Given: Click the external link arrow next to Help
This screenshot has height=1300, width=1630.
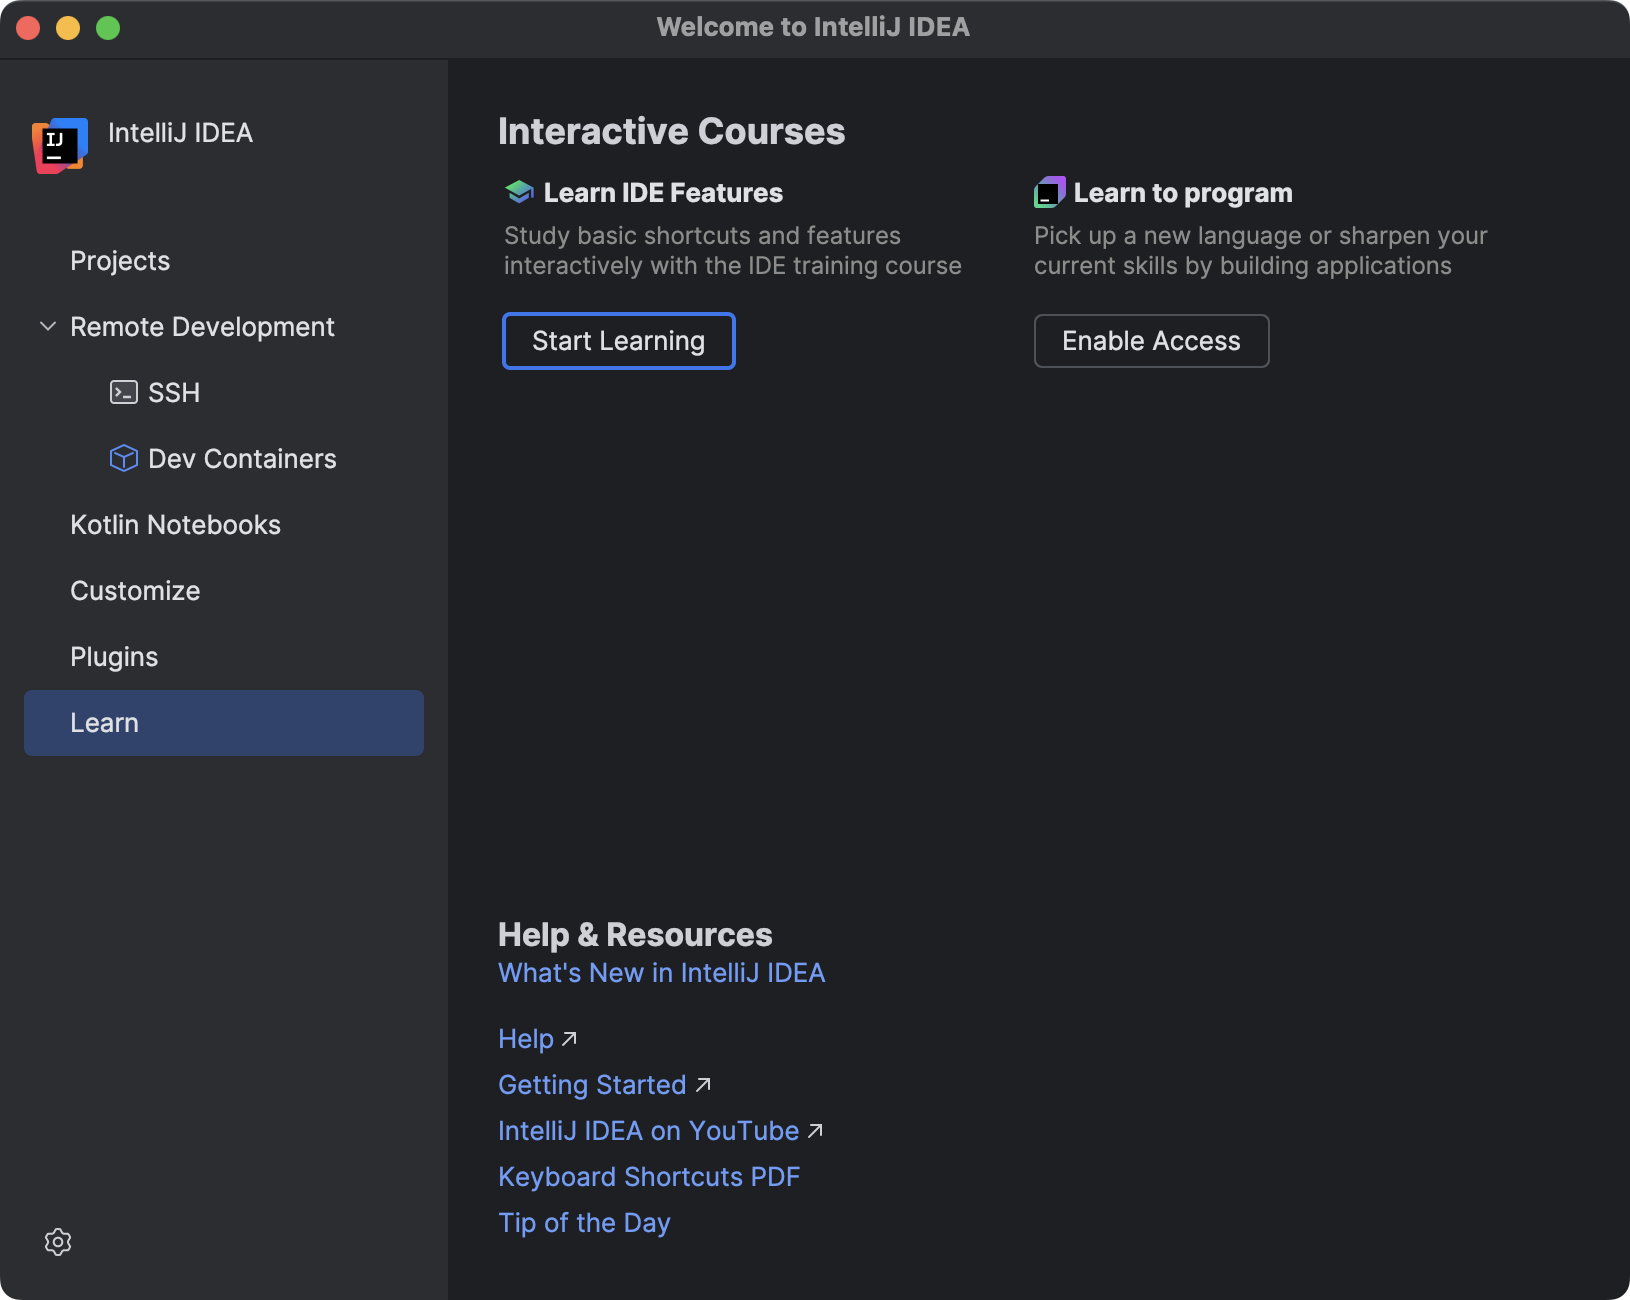Looking at the screenshot, I should [568, 1039].
